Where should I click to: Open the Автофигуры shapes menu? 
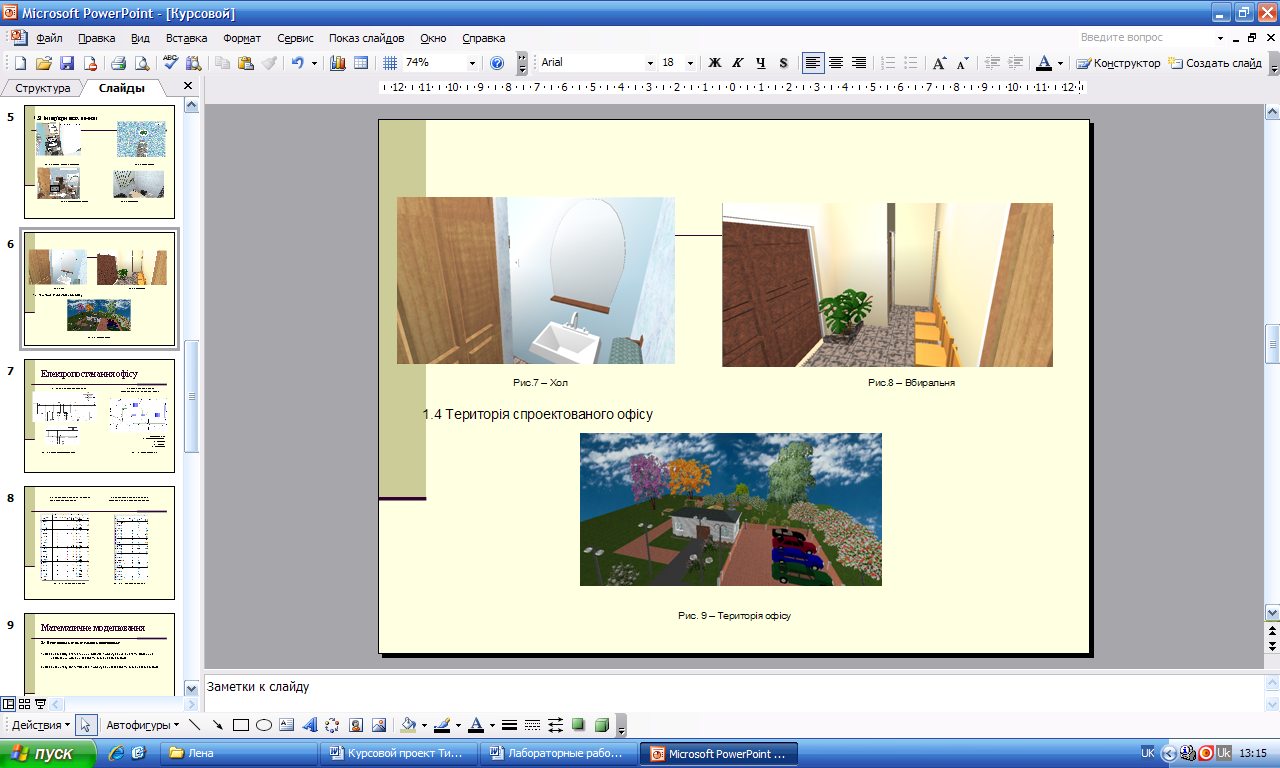[x=143, y=725]
